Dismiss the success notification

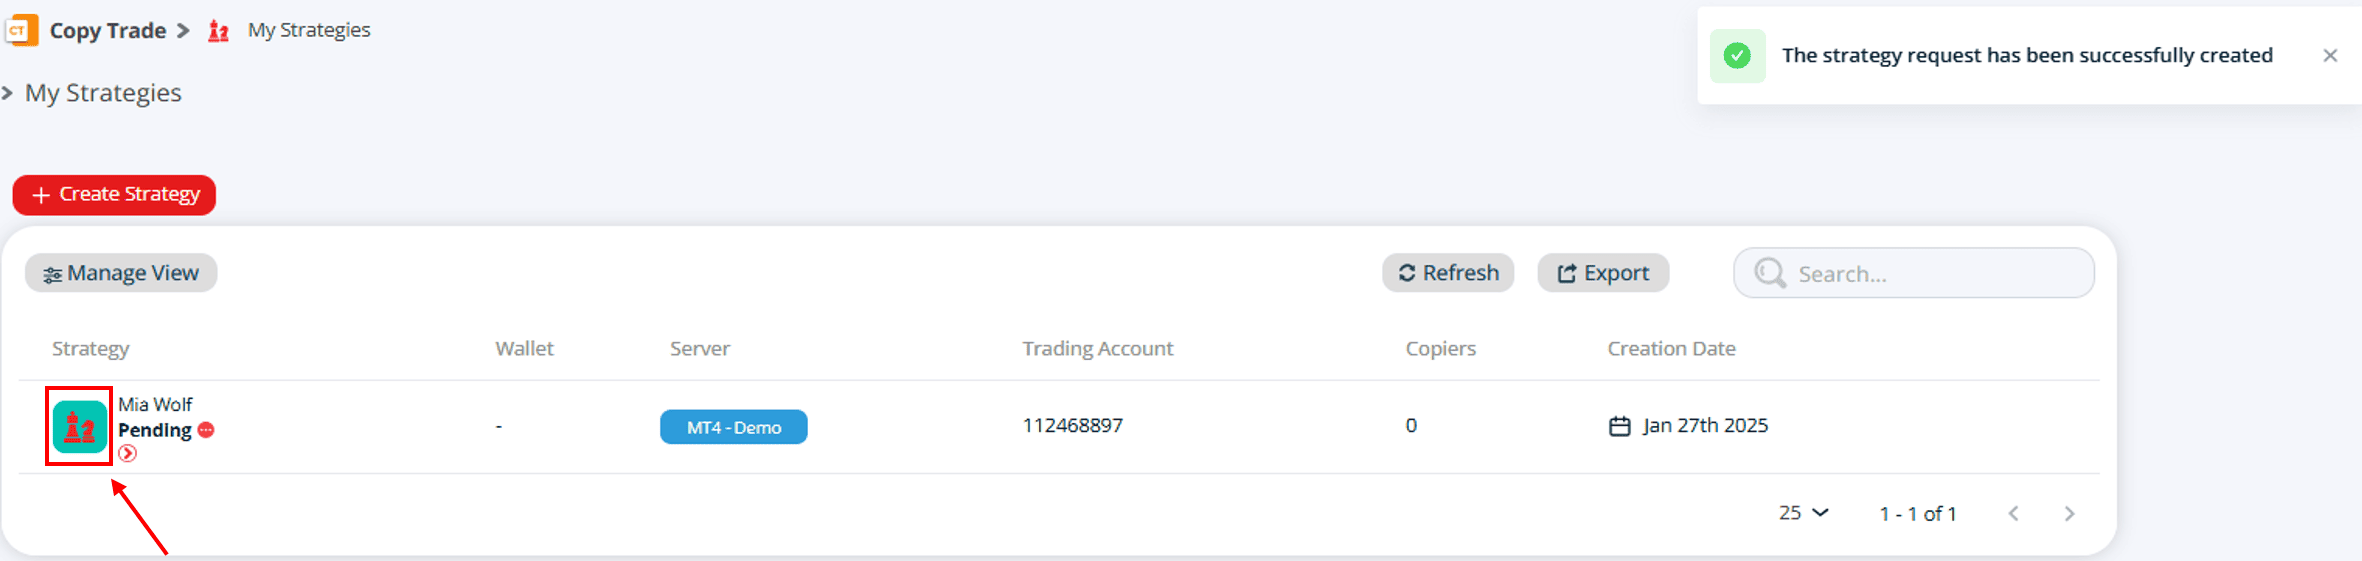[2330, 55]
